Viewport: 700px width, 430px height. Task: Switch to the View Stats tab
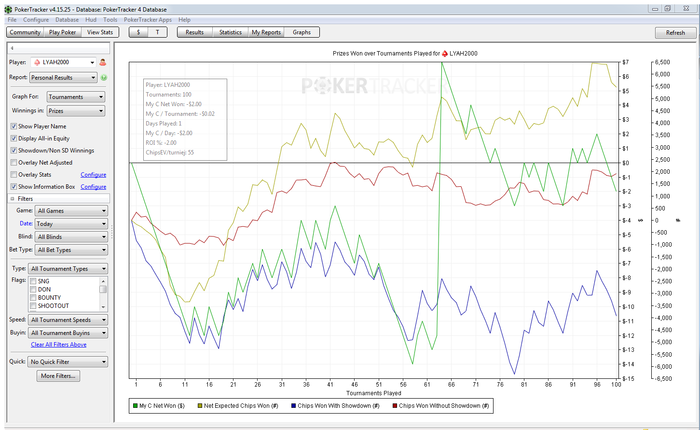[100, 33]
